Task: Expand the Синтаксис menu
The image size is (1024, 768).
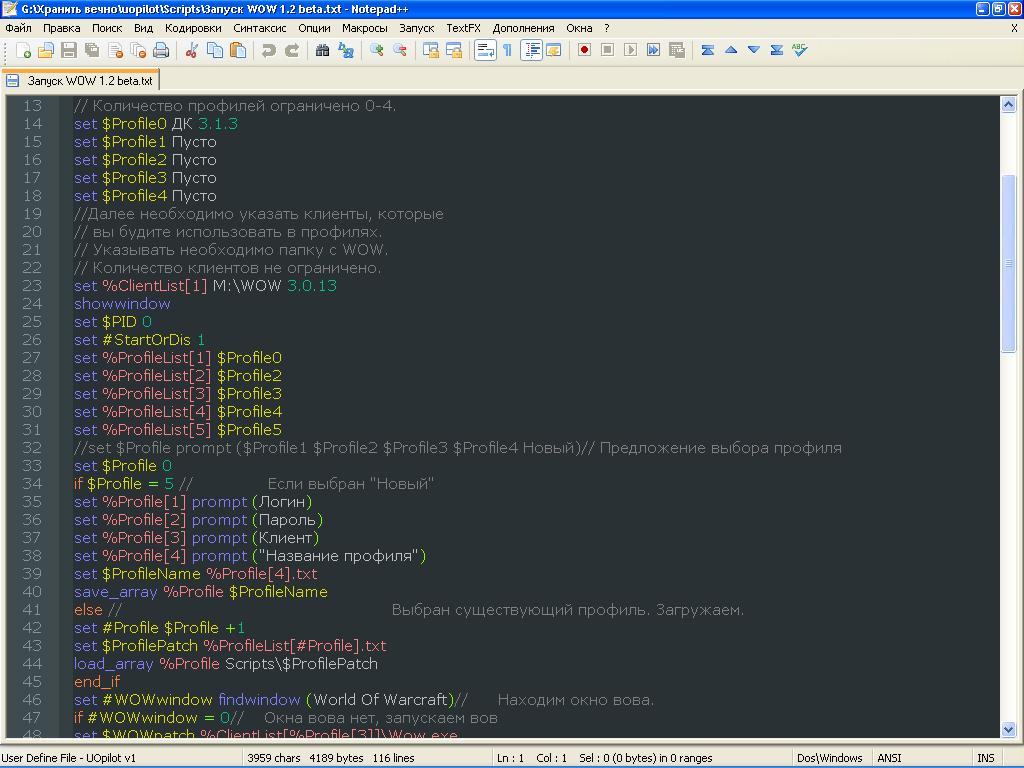Action: pos(260,28)
